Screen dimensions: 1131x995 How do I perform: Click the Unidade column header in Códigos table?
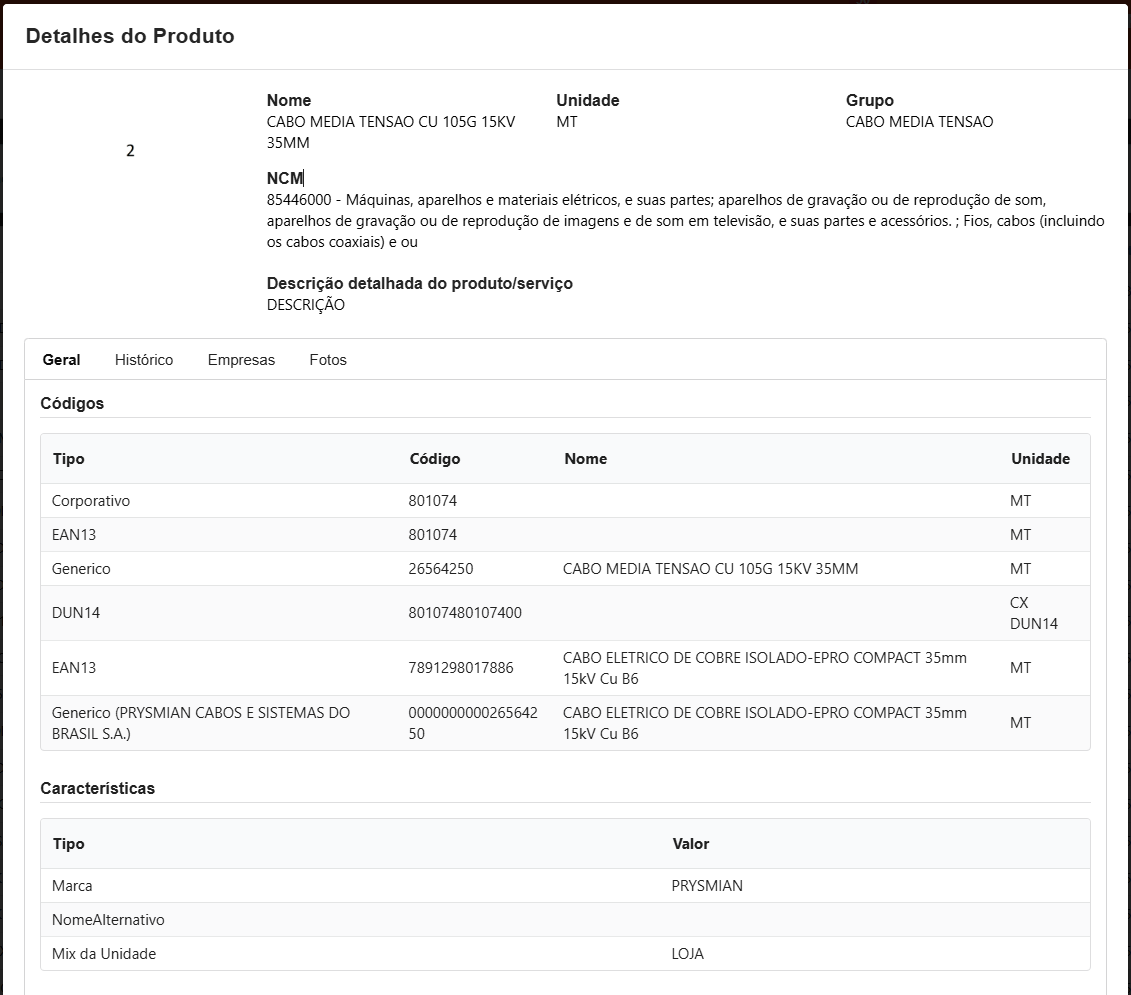click(x=1040, y=459)
